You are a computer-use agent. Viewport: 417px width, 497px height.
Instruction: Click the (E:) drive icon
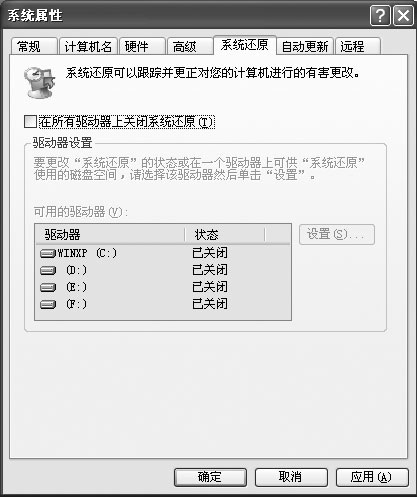(x=48, y=287)
